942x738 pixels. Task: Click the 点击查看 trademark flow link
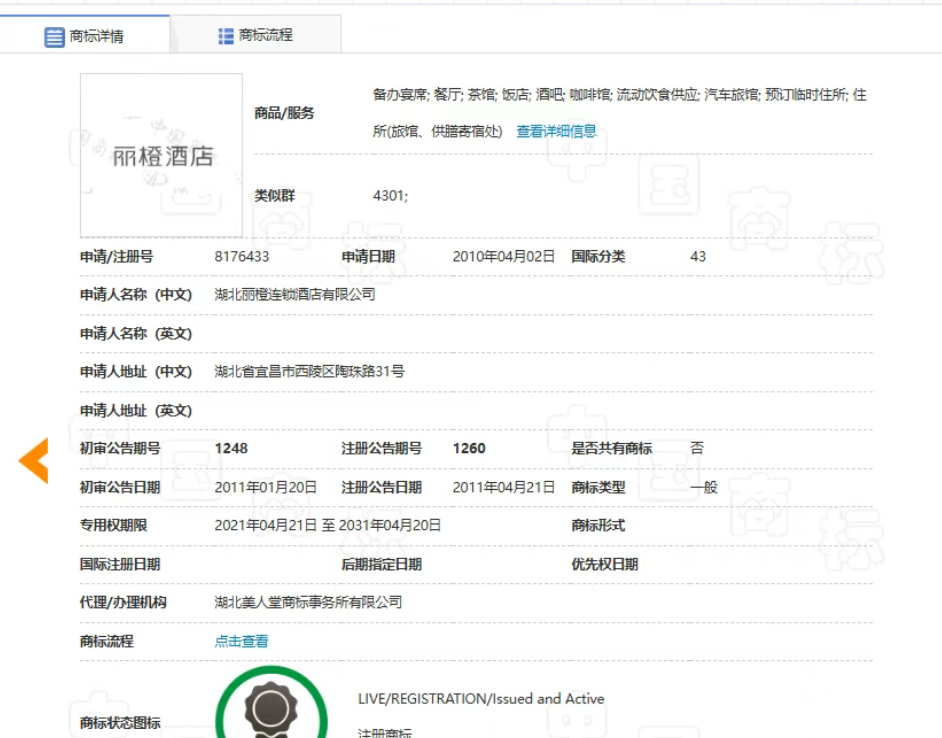click(x=242, y=641)
